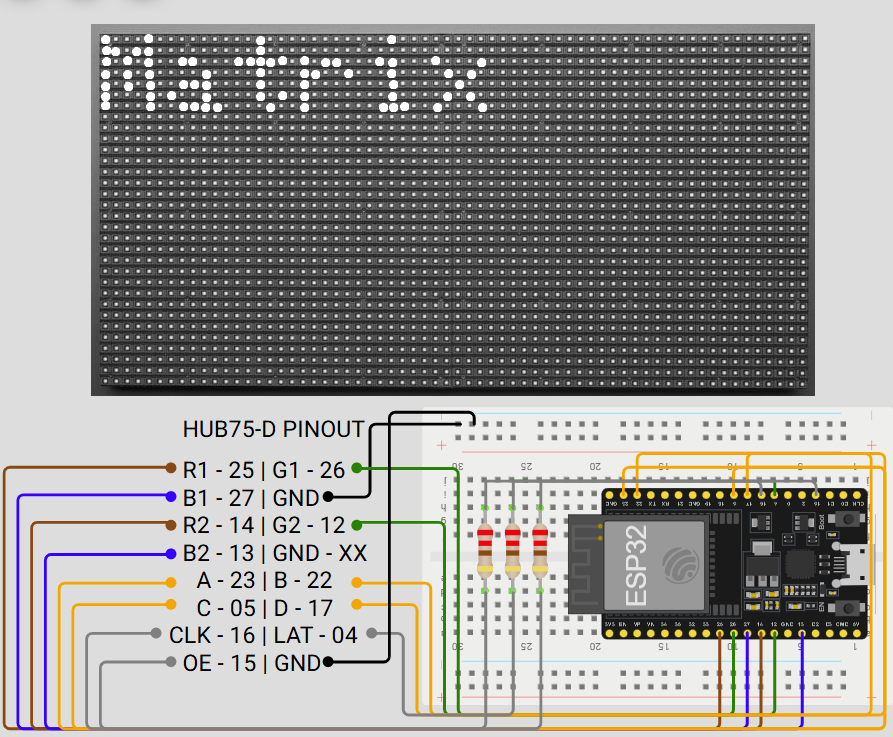
Task: Click the gray CLK - 16 pin dot
Action: point(156,633)
